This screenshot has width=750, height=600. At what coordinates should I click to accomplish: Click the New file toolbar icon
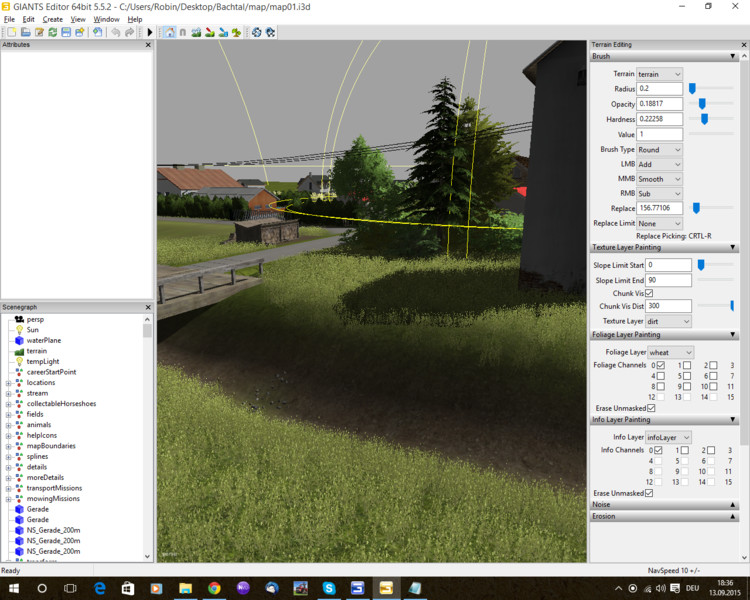tap(11, 32)
